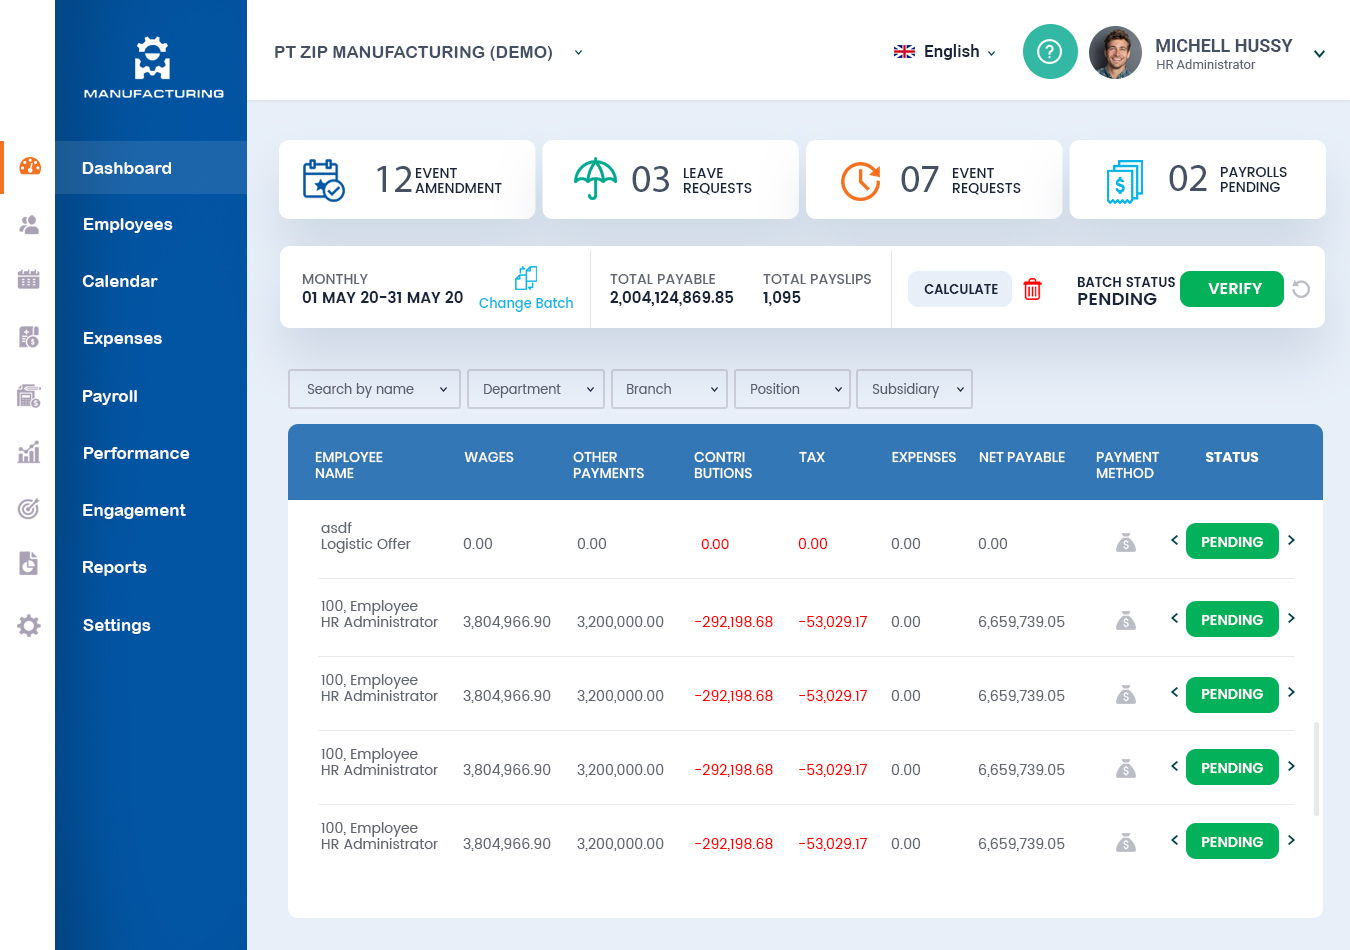Open the Subsidiary filter dropdown

914,389
